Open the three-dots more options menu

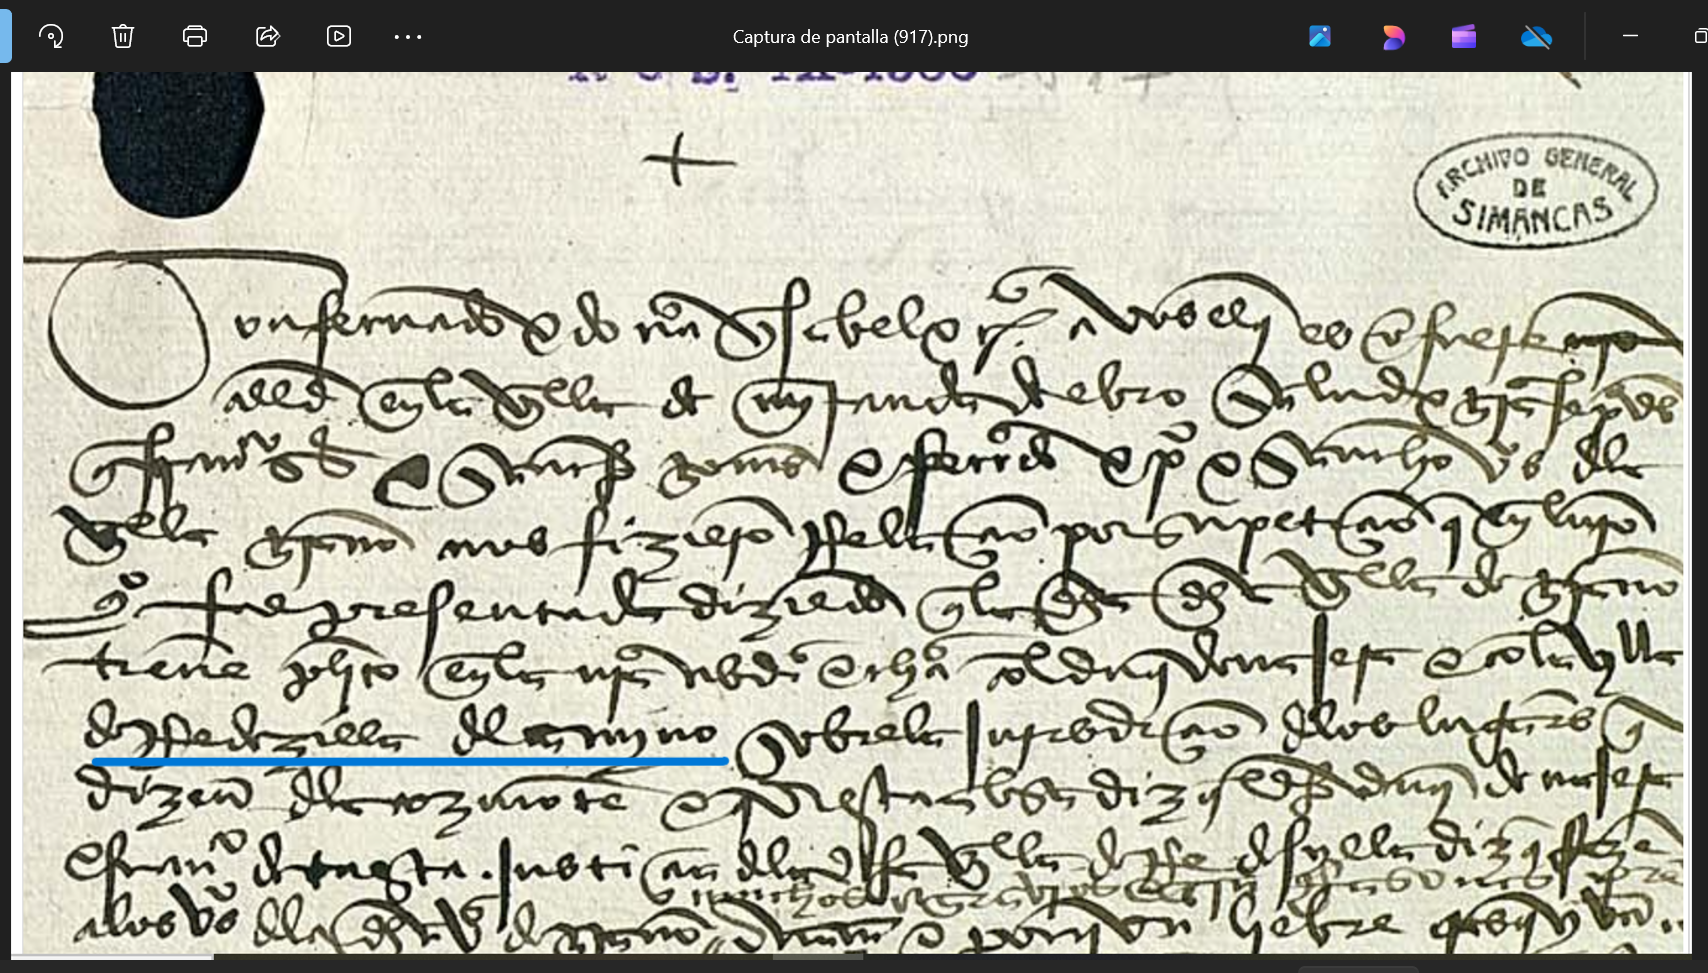click(408, 37)
